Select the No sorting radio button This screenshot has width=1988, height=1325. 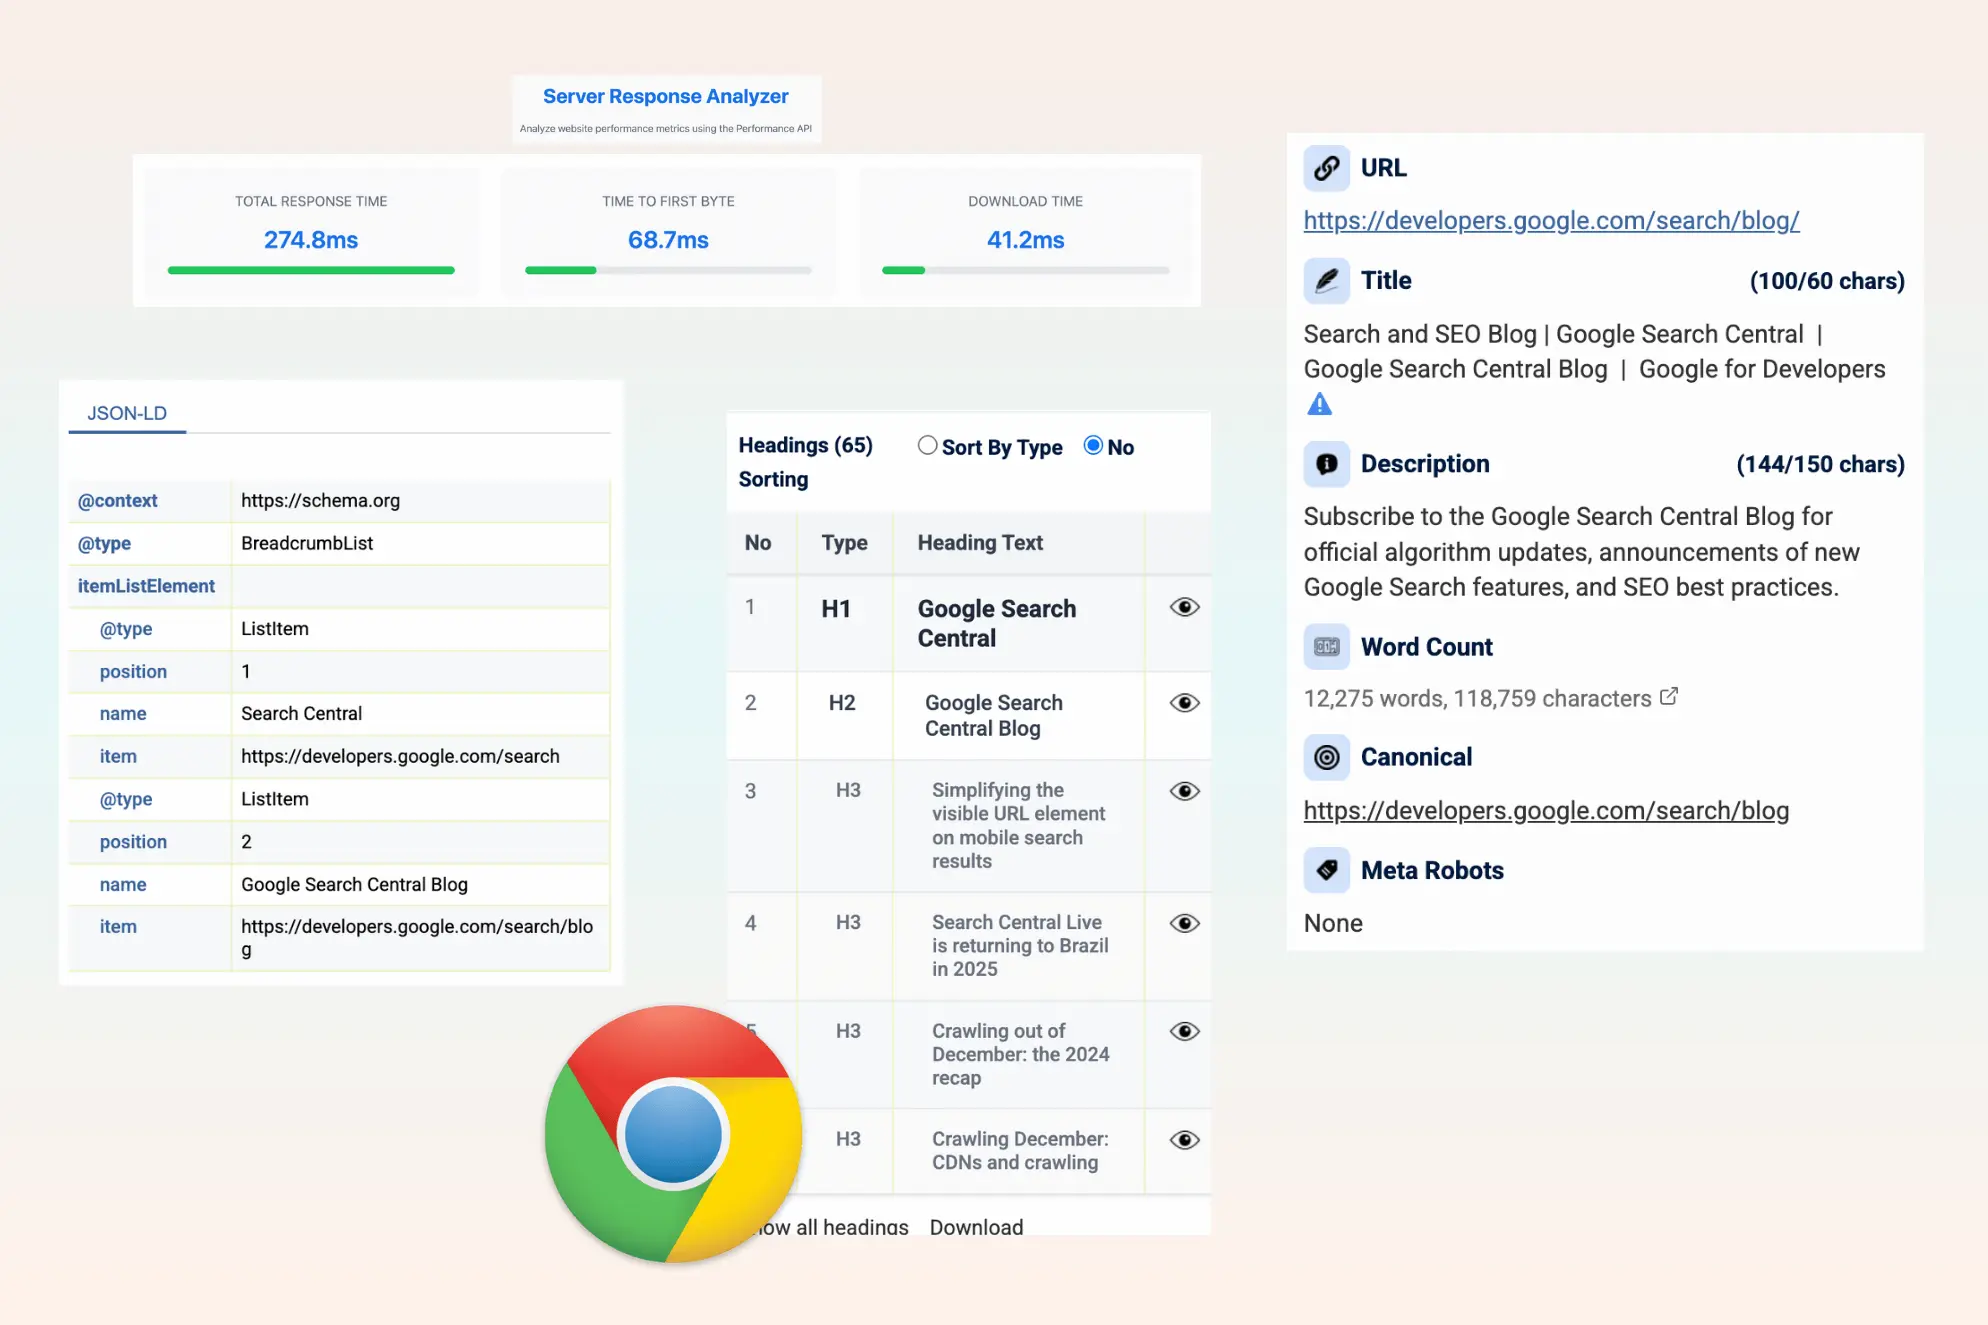[1093, 446]
